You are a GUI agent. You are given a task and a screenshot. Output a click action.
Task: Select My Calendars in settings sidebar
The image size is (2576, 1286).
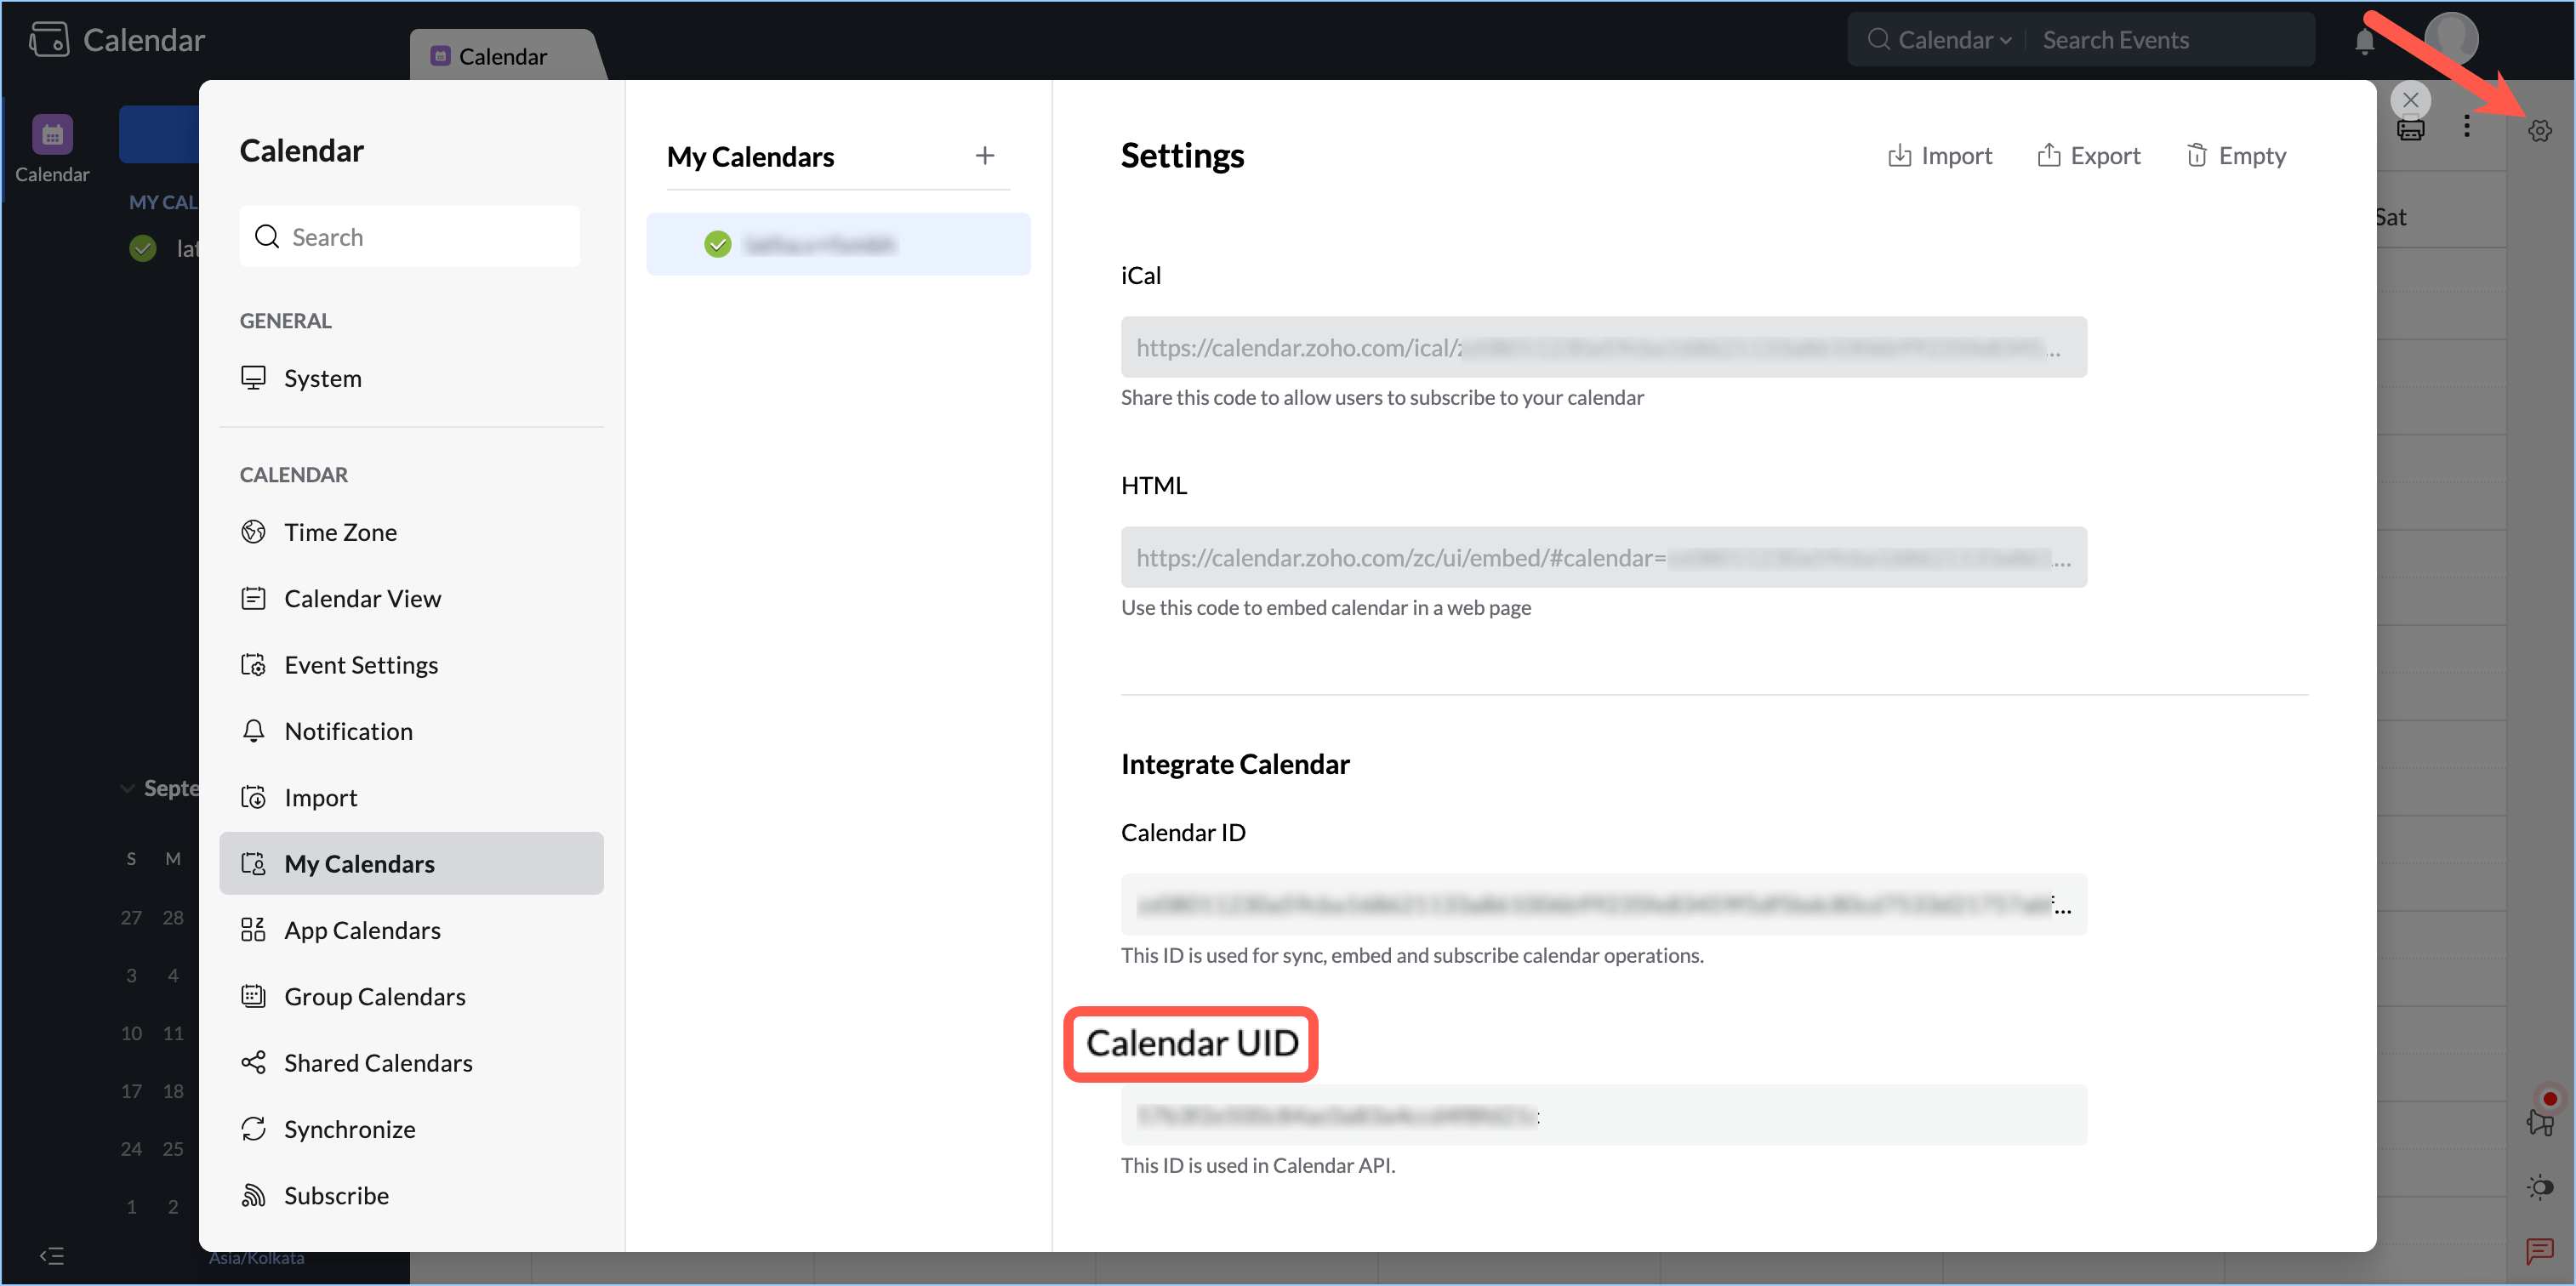pyautogui.click(x=411, y=863)
